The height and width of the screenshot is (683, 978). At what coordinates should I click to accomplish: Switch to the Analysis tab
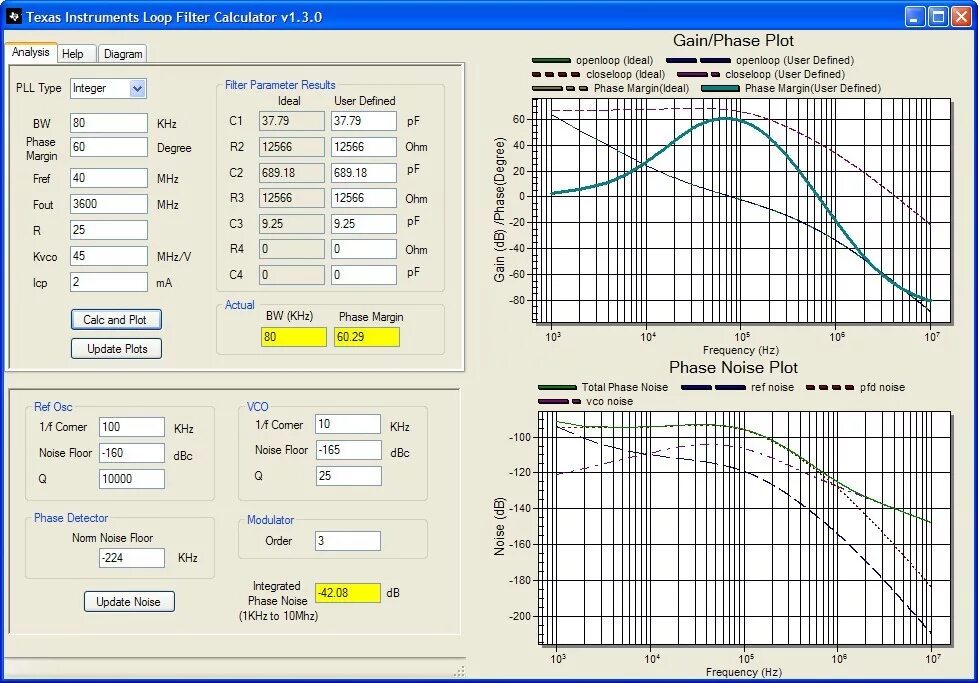coord(31,52)
